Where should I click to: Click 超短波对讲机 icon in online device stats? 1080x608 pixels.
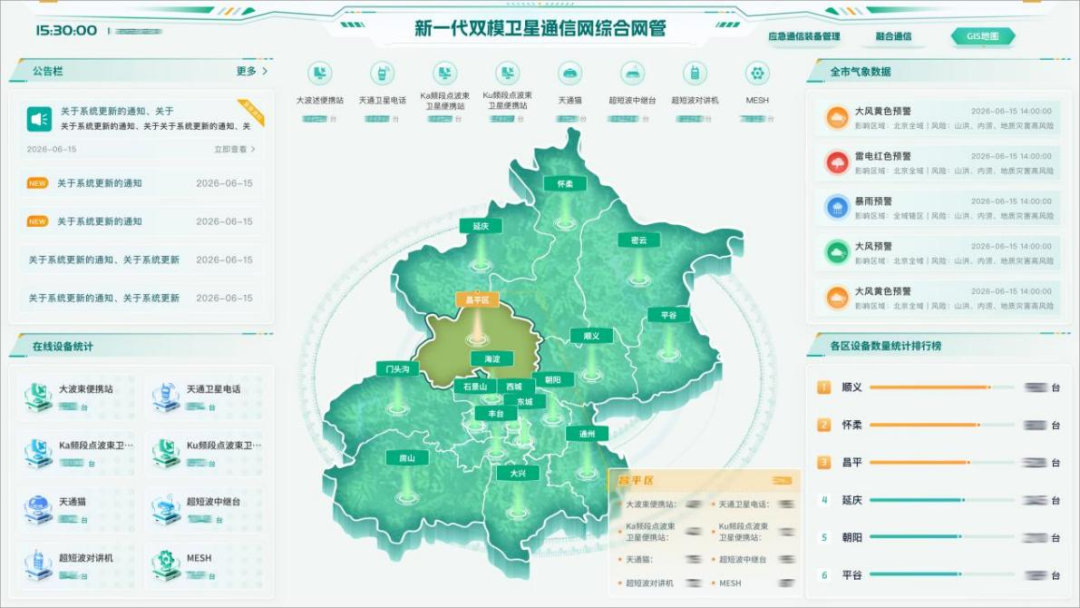tap(37, 565)
